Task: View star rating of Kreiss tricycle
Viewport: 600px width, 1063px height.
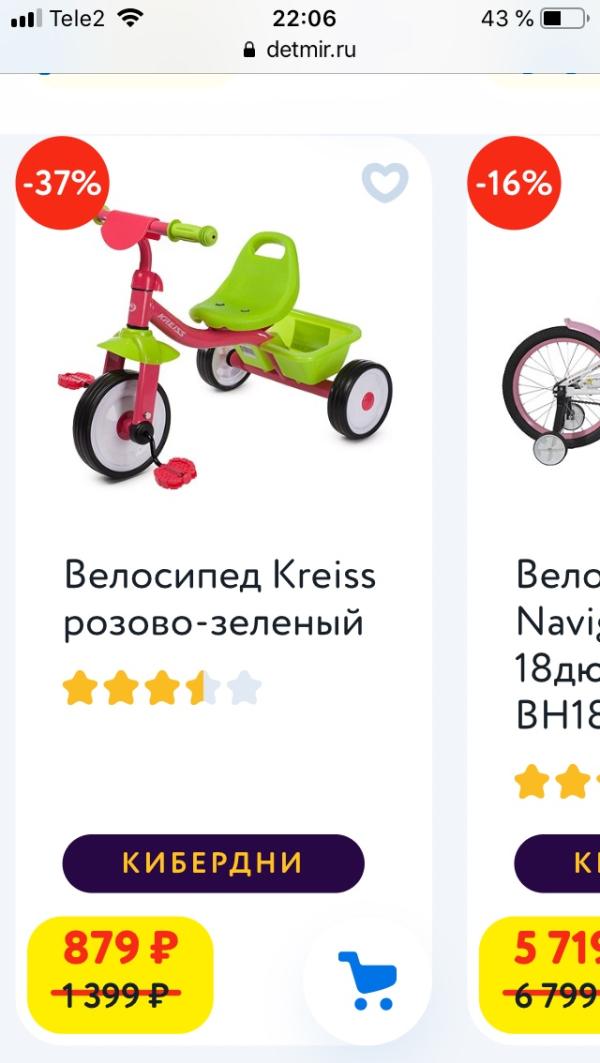Action: tap(162, 688)
